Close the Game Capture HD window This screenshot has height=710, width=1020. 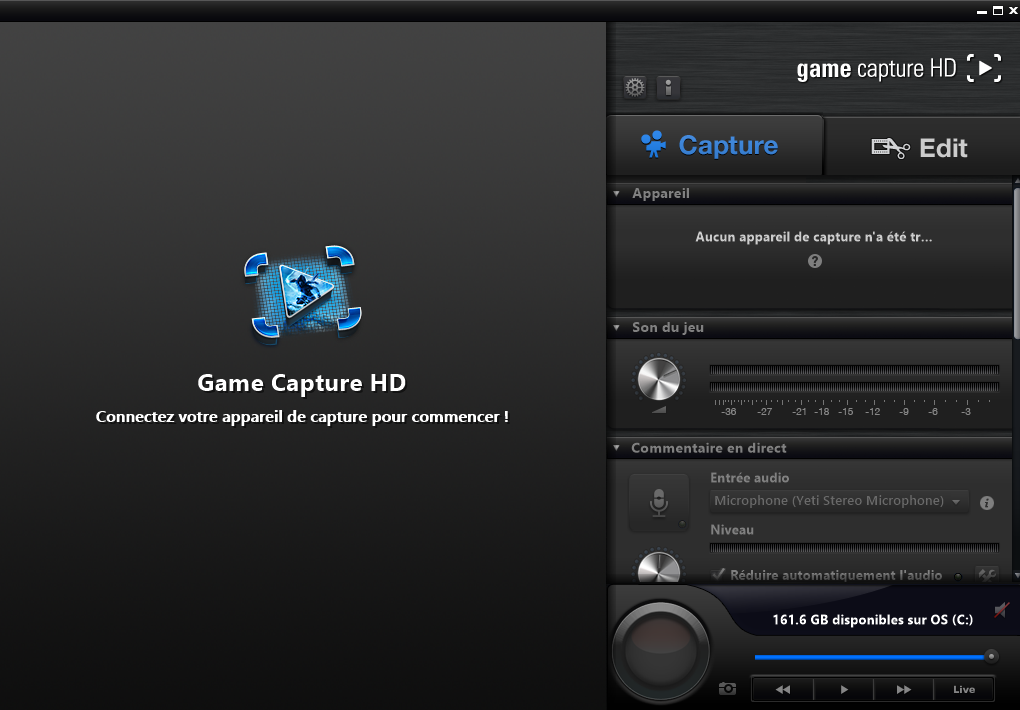pos(1013,10)
